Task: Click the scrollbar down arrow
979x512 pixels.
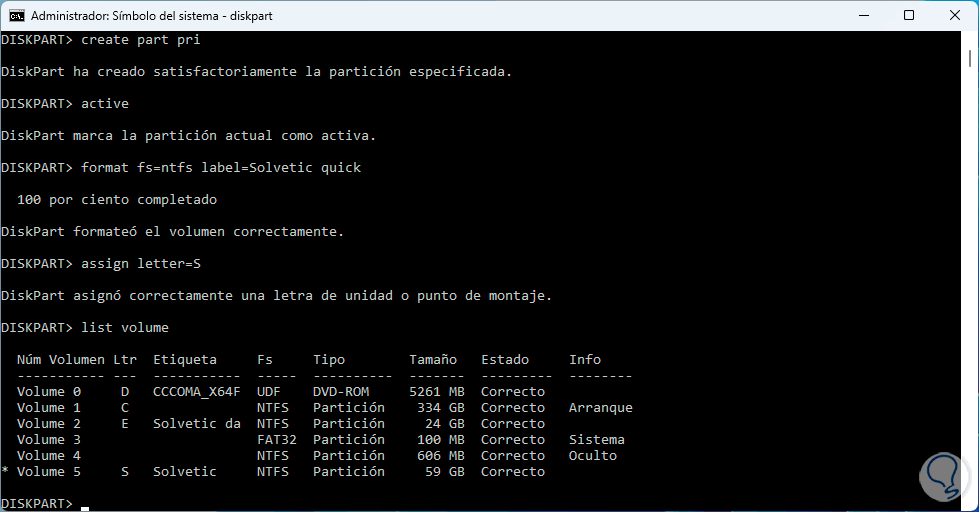Action: [x=970, y=503]
